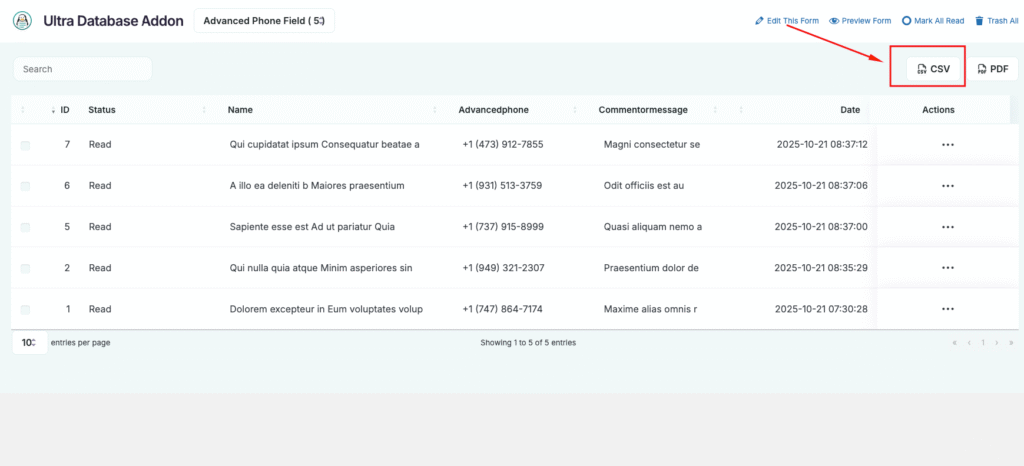The height and width of the screenshot is (466, 1024).
Task: Click the last page double-arrow in pagination
Action: (x=1010, y=343)
